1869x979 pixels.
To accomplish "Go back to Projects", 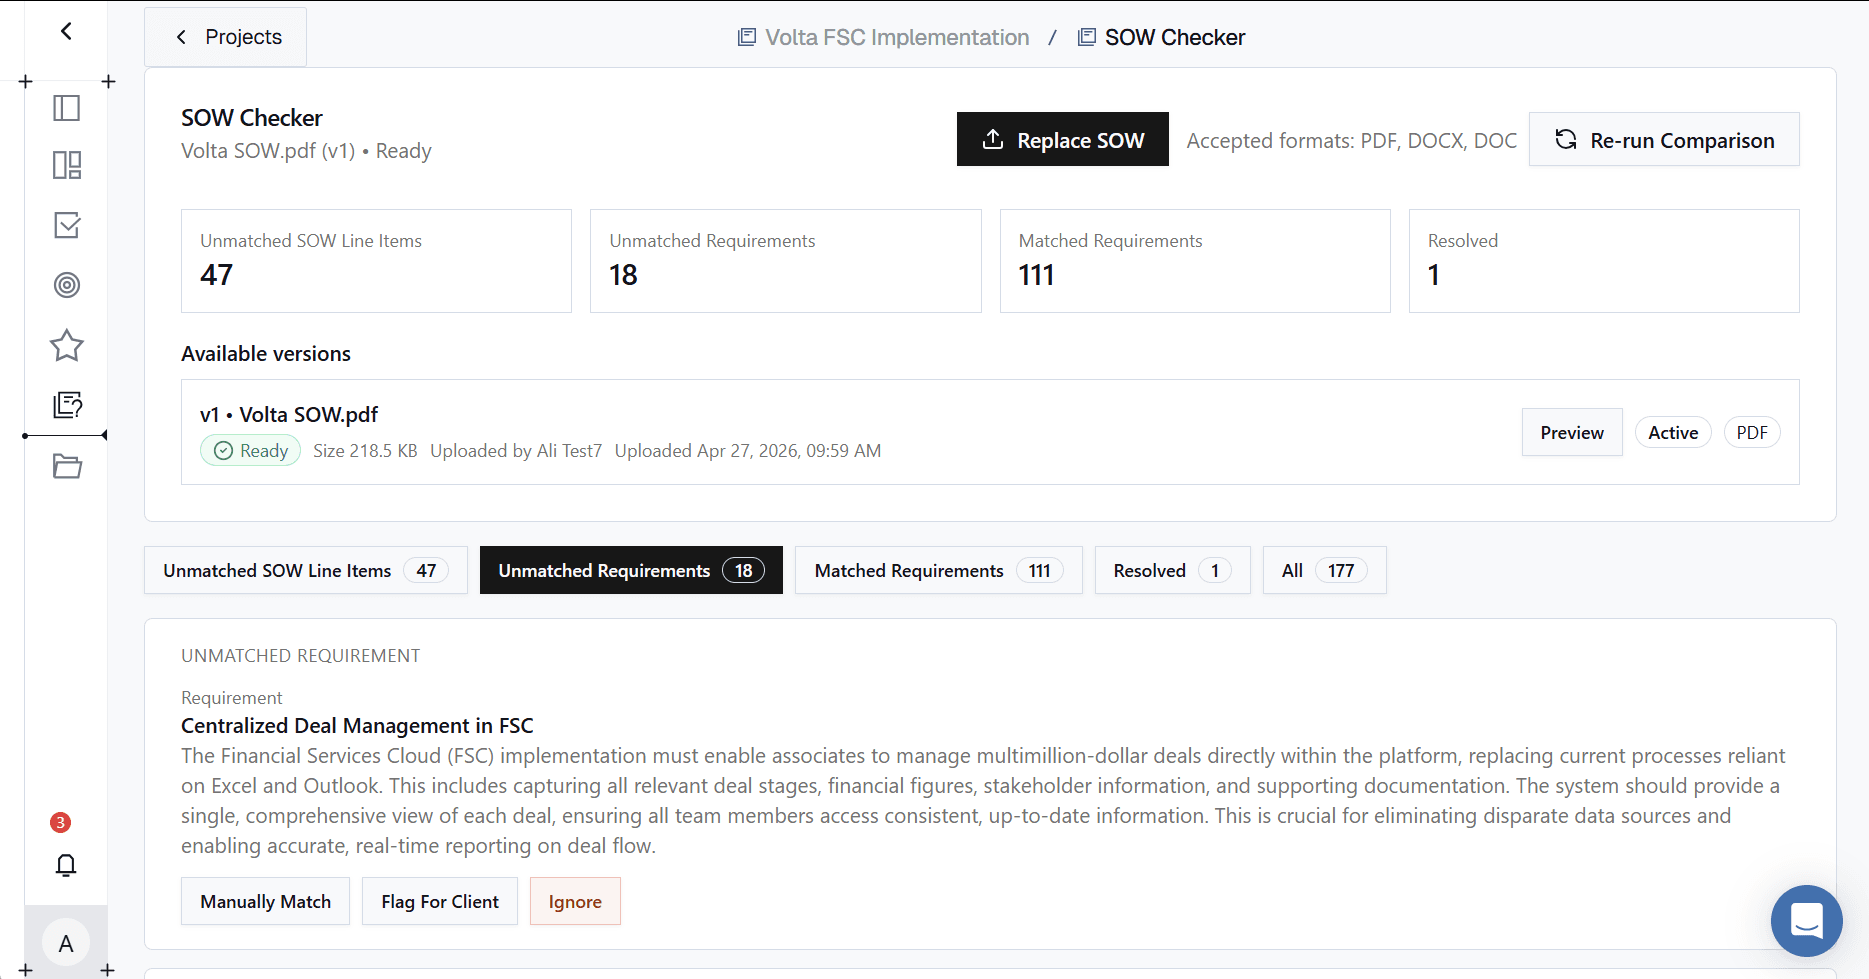I will (x=226, y=37).
